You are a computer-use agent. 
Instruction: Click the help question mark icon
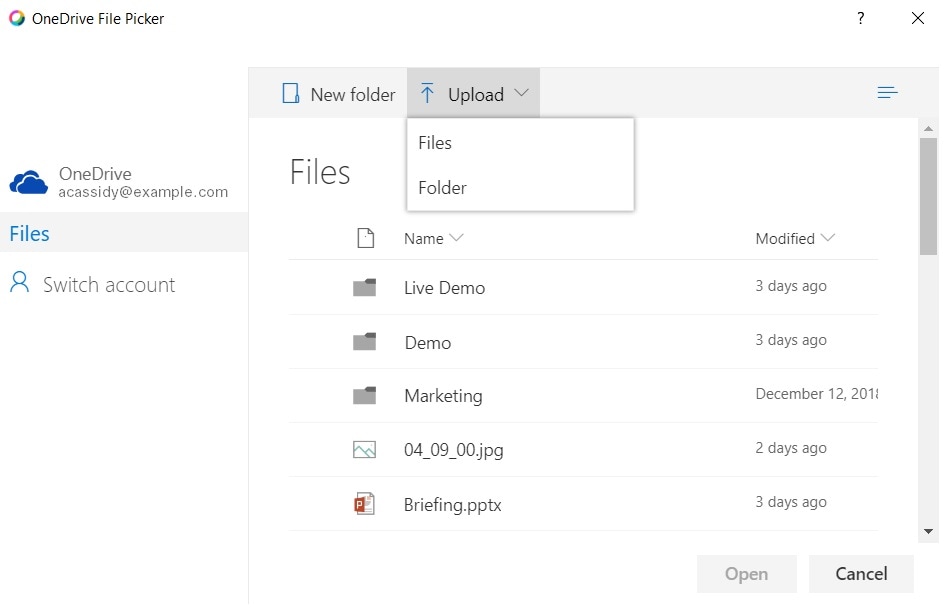860,18
